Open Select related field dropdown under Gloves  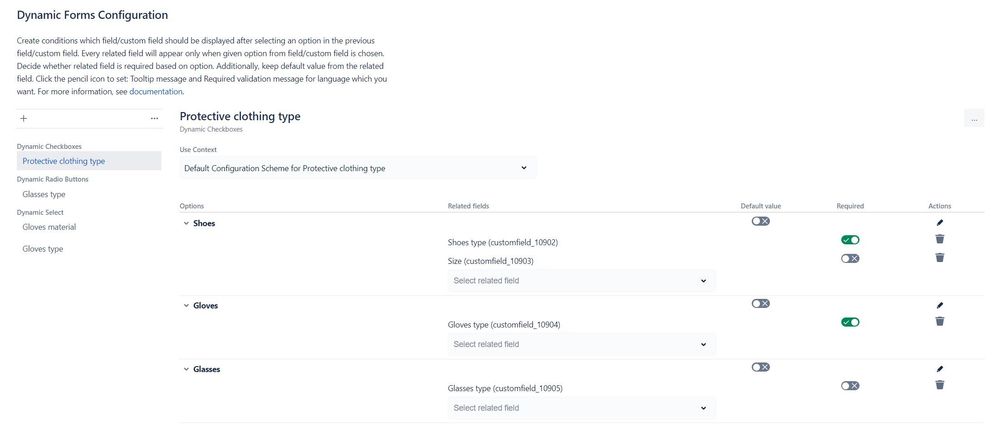(x=581, y=344)
